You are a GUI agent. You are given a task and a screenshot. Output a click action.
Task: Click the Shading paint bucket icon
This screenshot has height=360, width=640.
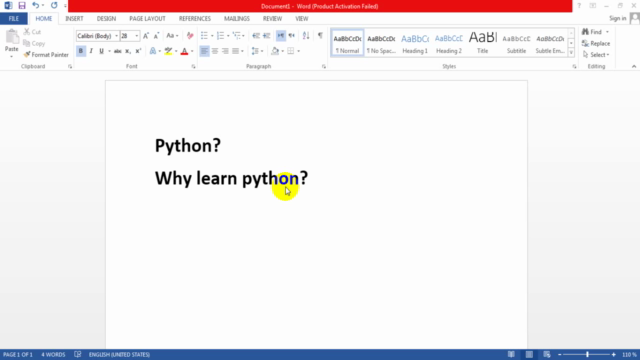pos(275,51)
